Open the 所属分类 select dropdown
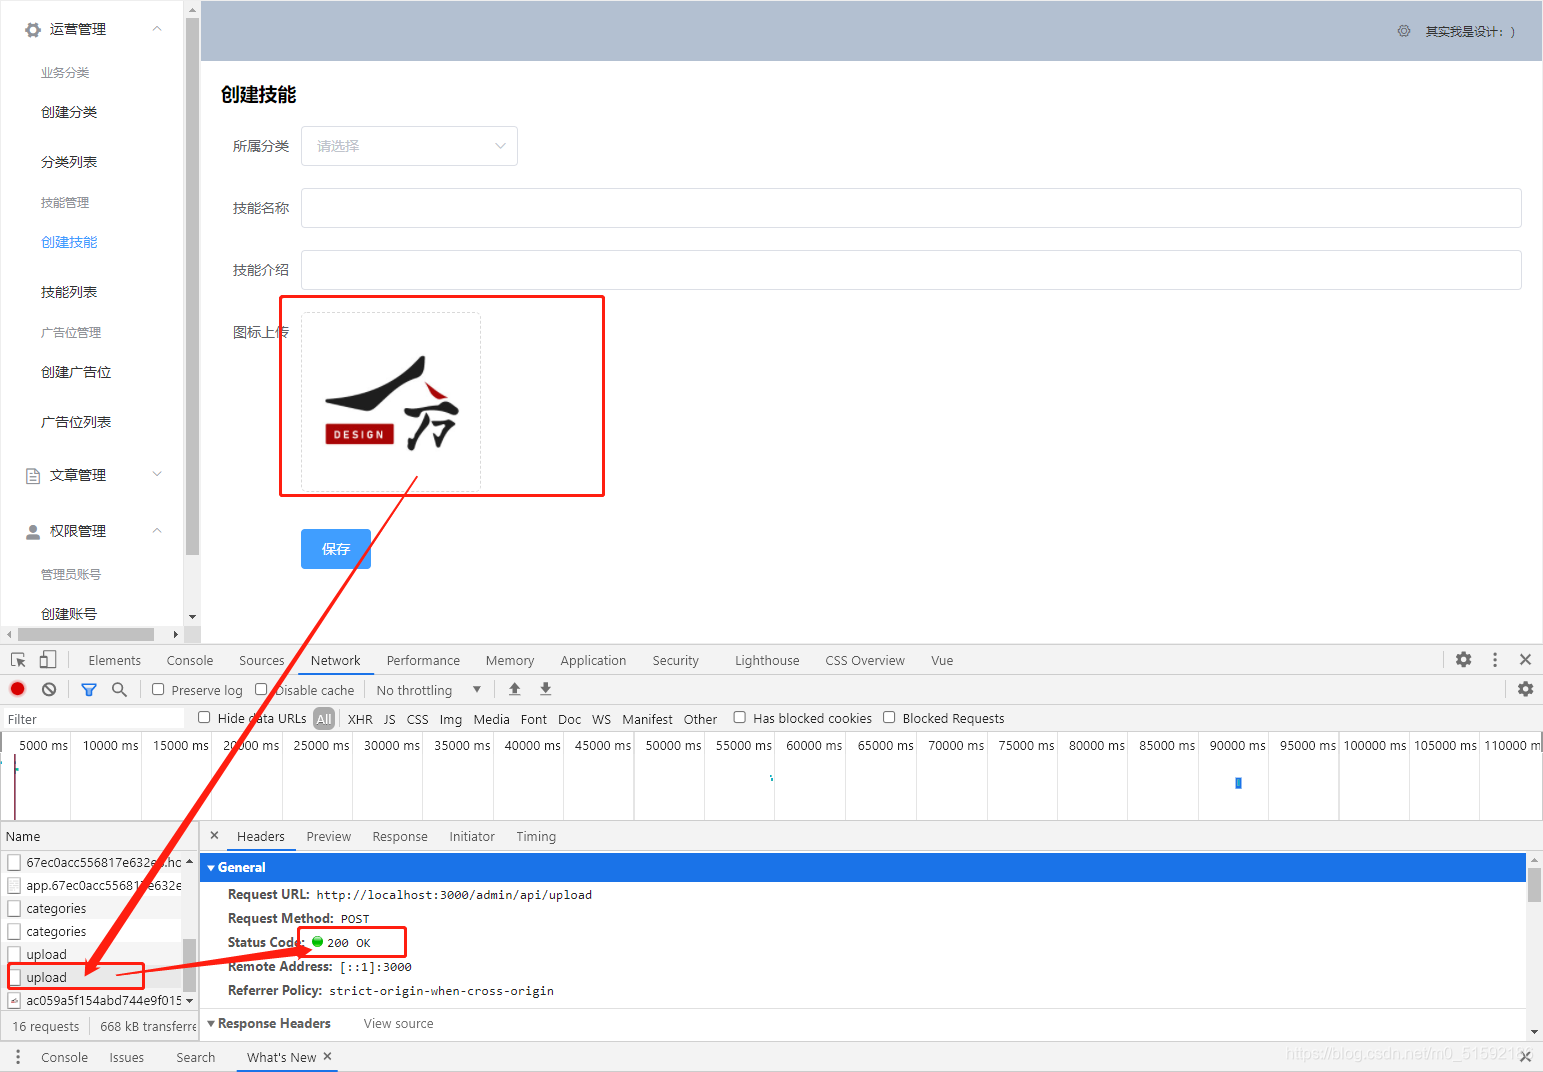Viewport: 1543px width, 1072px height. (409, 146)
